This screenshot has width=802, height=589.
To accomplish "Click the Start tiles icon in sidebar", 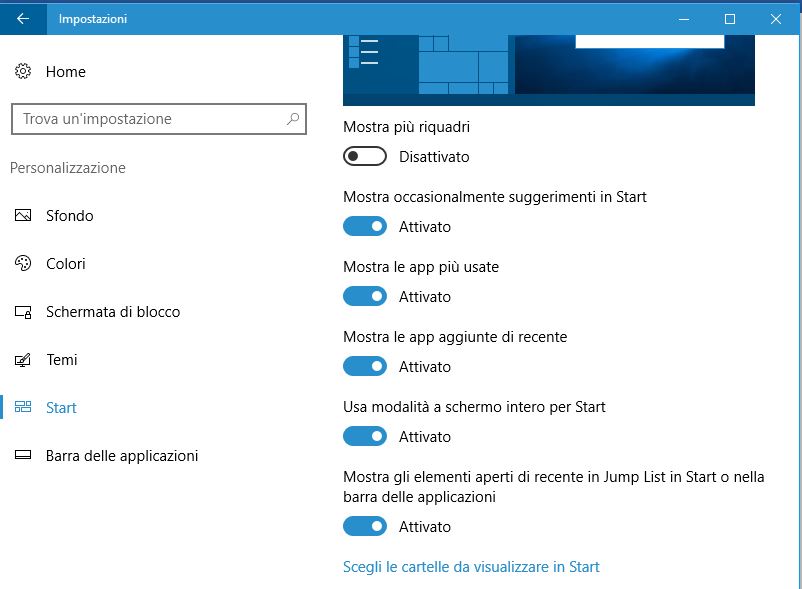I will pos(23,408).
